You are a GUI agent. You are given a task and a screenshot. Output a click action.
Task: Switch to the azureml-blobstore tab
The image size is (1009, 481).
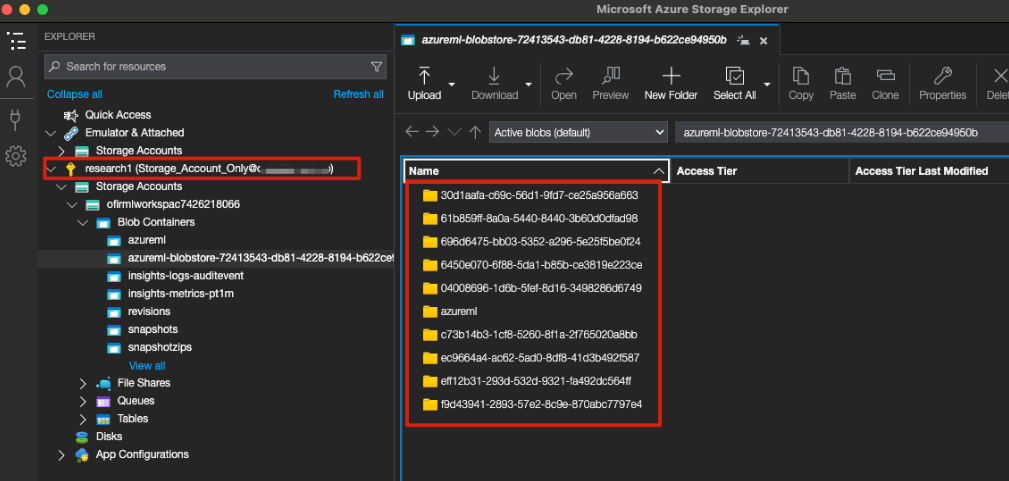(x=573, y=40)
